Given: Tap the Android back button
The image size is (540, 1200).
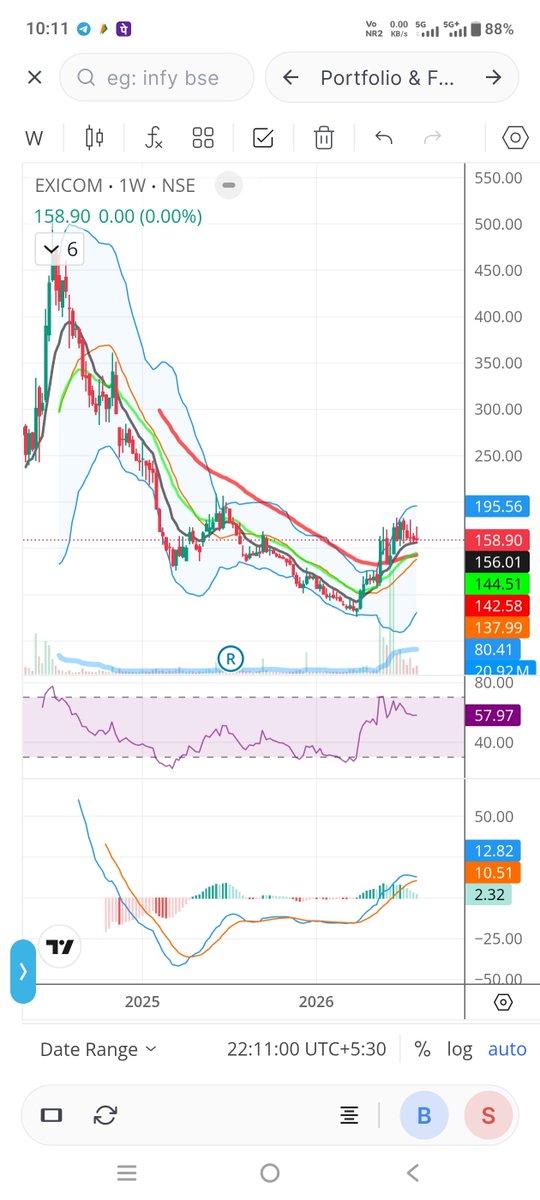Looking at the screenshot, I should click(412, 1172).
